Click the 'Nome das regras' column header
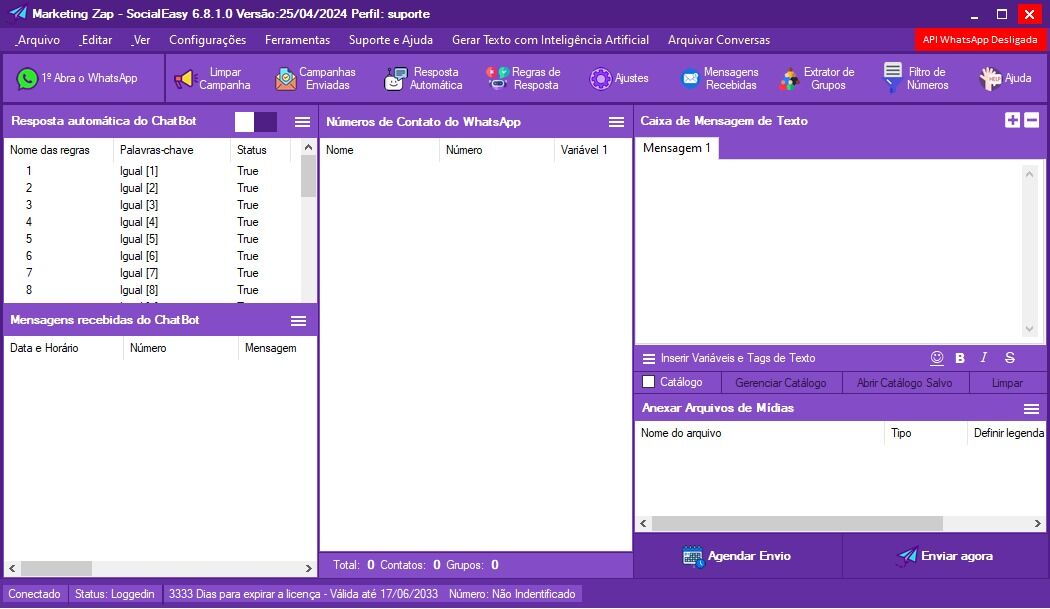Viewport: 1050px width, 609px height. pyautogui.click(x=59, y=150)
